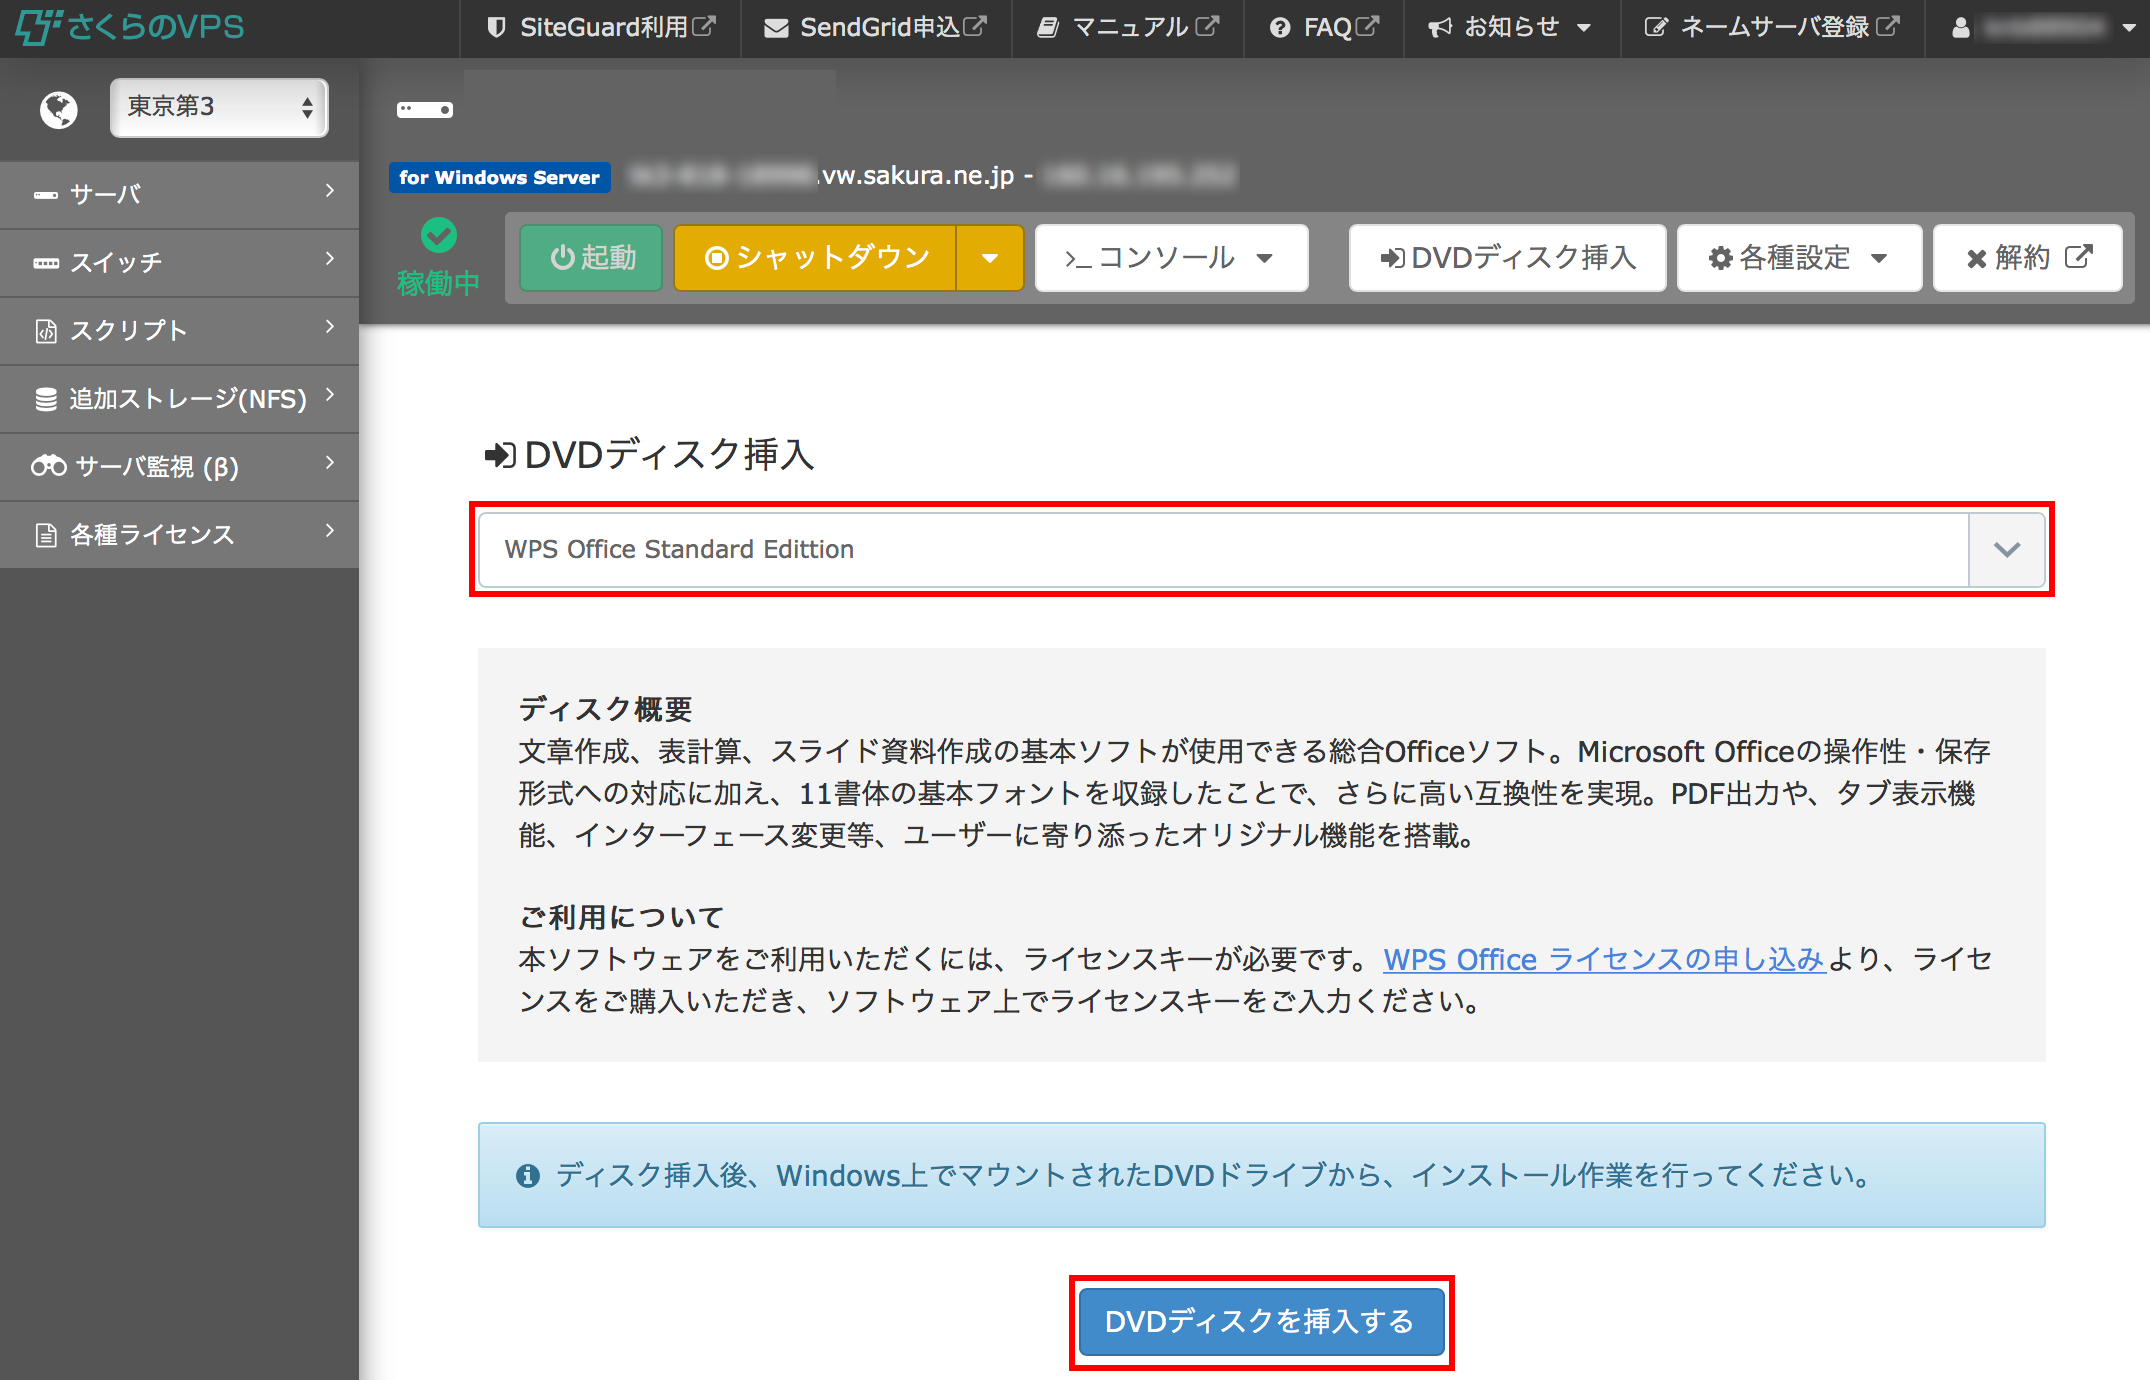Click the manual book icon

[1048, 28]
